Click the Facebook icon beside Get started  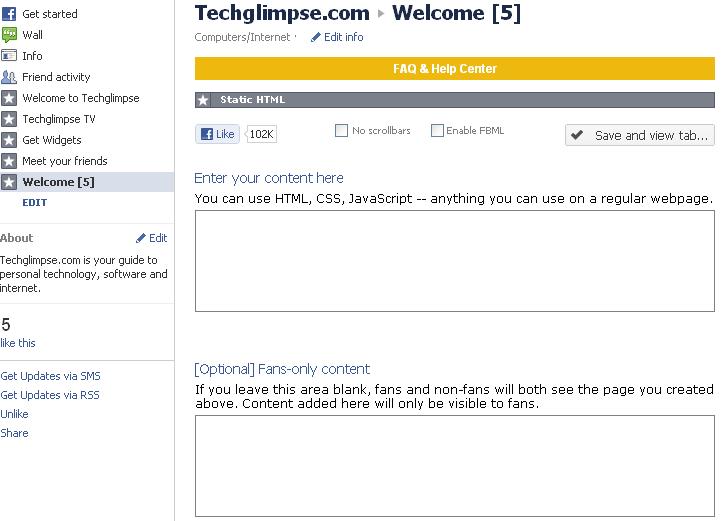9,14
